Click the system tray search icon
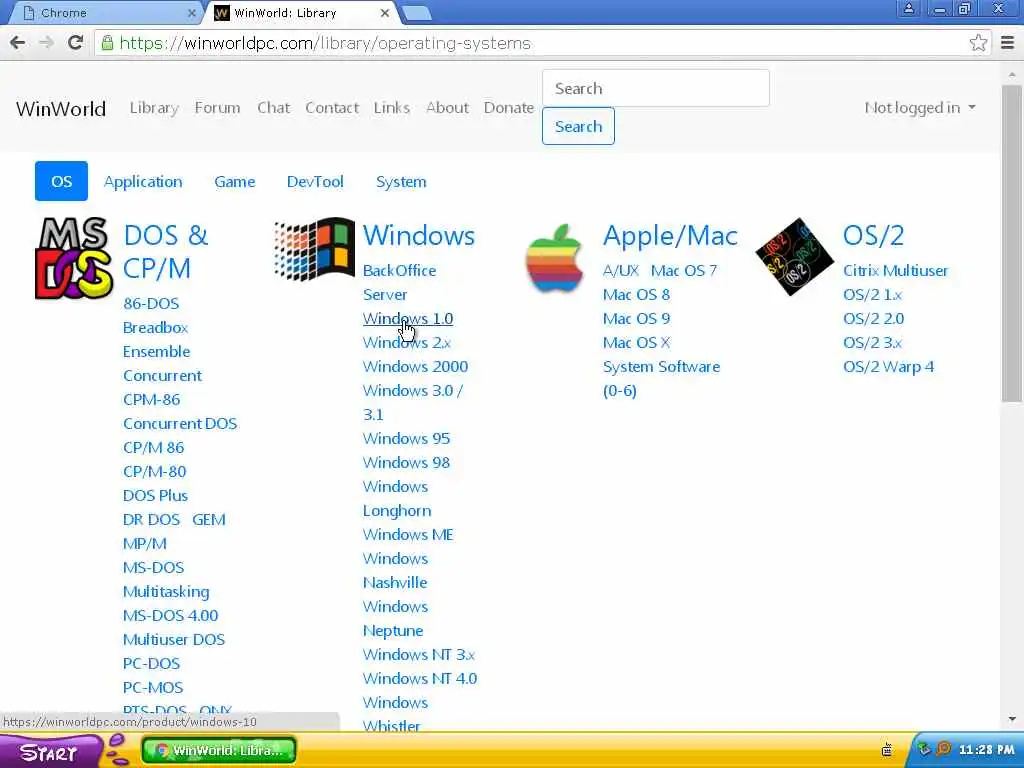The image size is (1024, 768). (x=943, y=748)
